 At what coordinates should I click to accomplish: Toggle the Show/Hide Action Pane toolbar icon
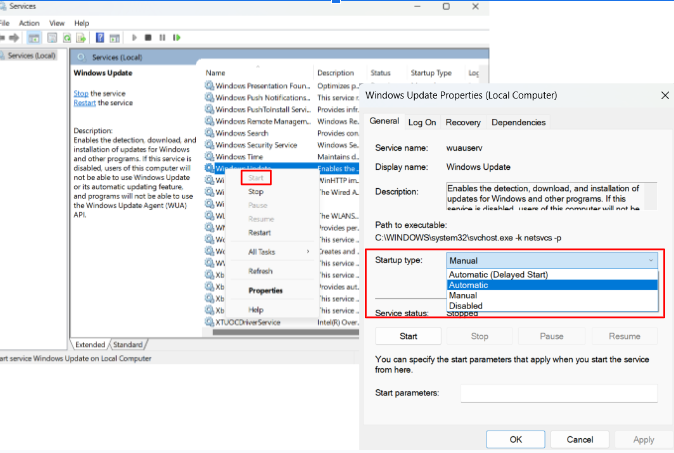point(114,38)
